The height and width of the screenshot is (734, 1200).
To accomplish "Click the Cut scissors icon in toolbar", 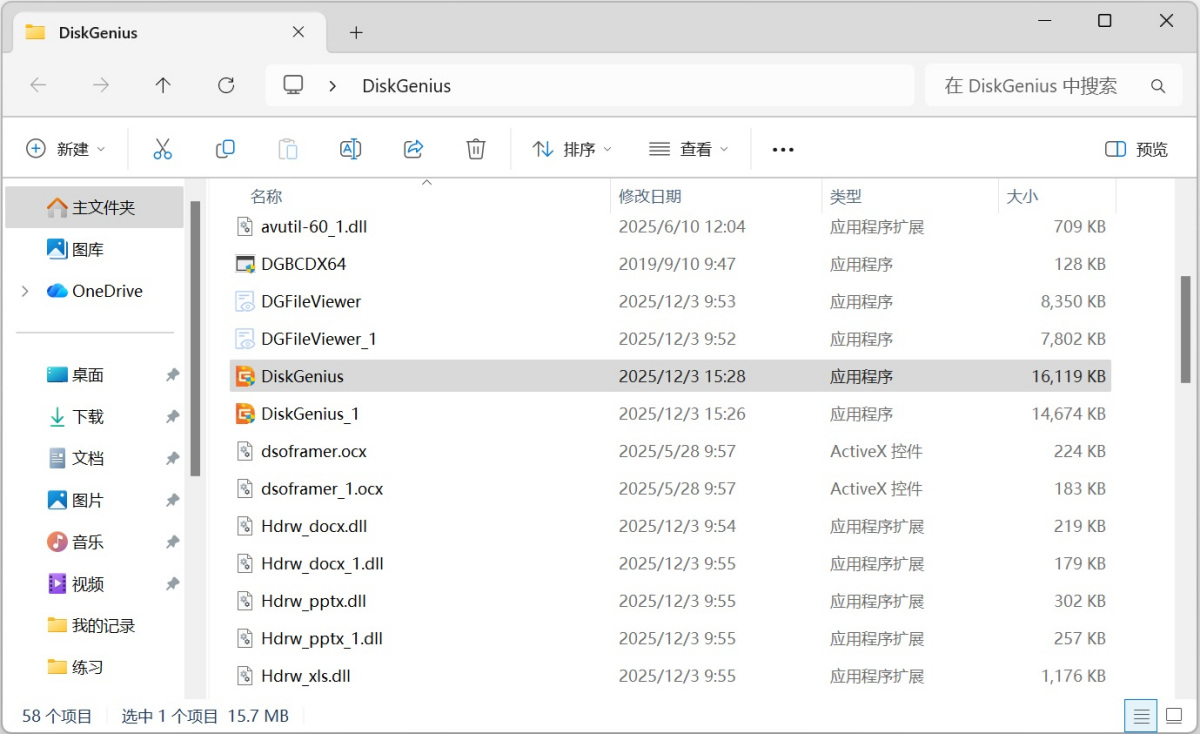I will pos(162,149).
